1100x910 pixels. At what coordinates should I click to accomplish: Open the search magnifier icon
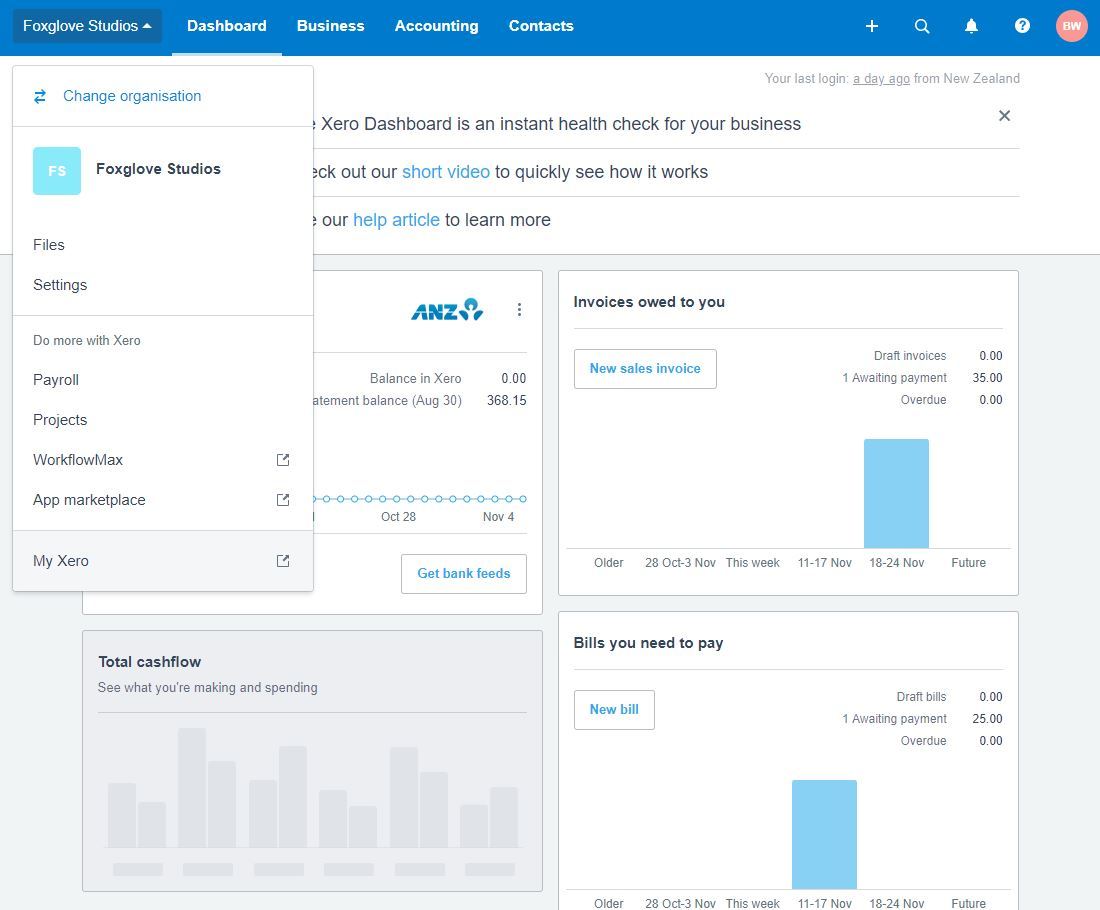[x=922, y=26]
